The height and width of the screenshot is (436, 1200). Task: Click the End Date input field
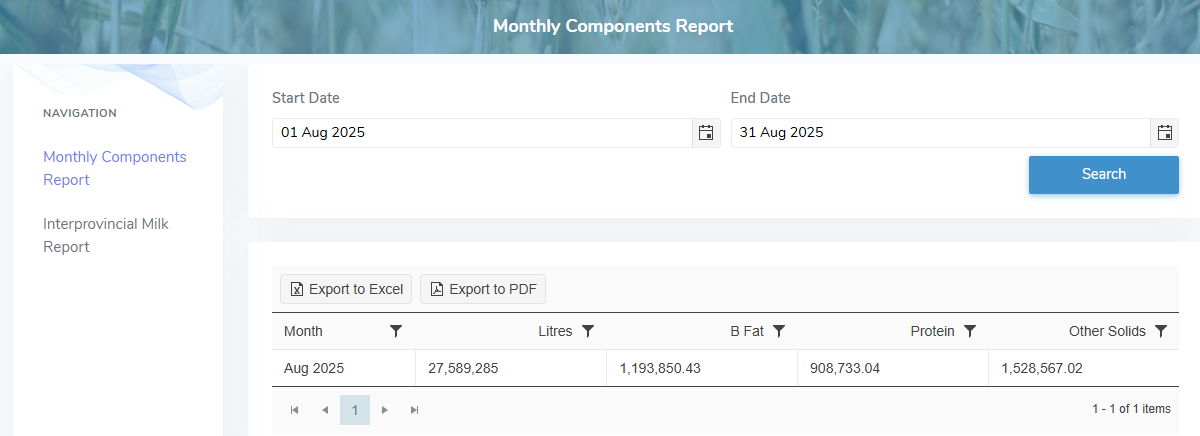pyautogui.click(x=940, y=133)
